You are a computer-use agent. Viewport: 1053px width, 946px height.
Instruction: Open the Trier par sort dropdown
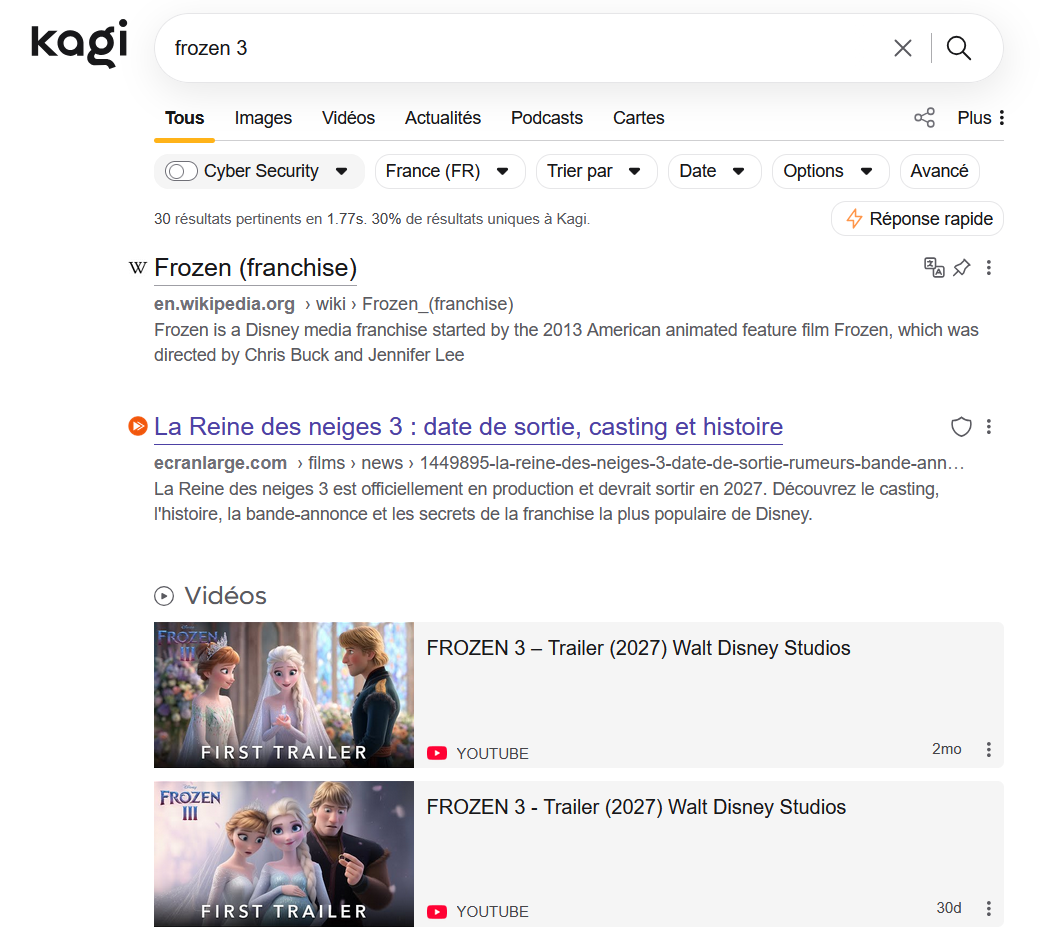point(595,171)
